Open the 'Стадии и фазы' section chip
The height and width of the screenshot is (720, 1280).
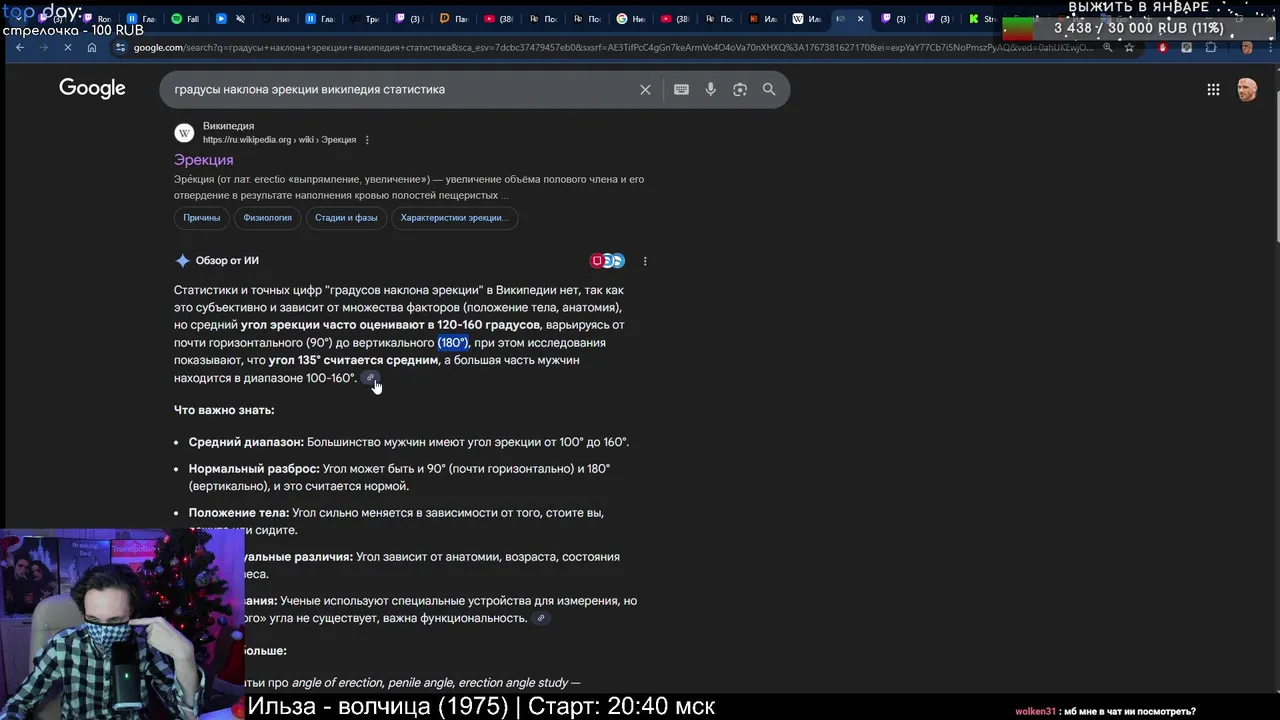pyautogui.click(x=346, y=218)
